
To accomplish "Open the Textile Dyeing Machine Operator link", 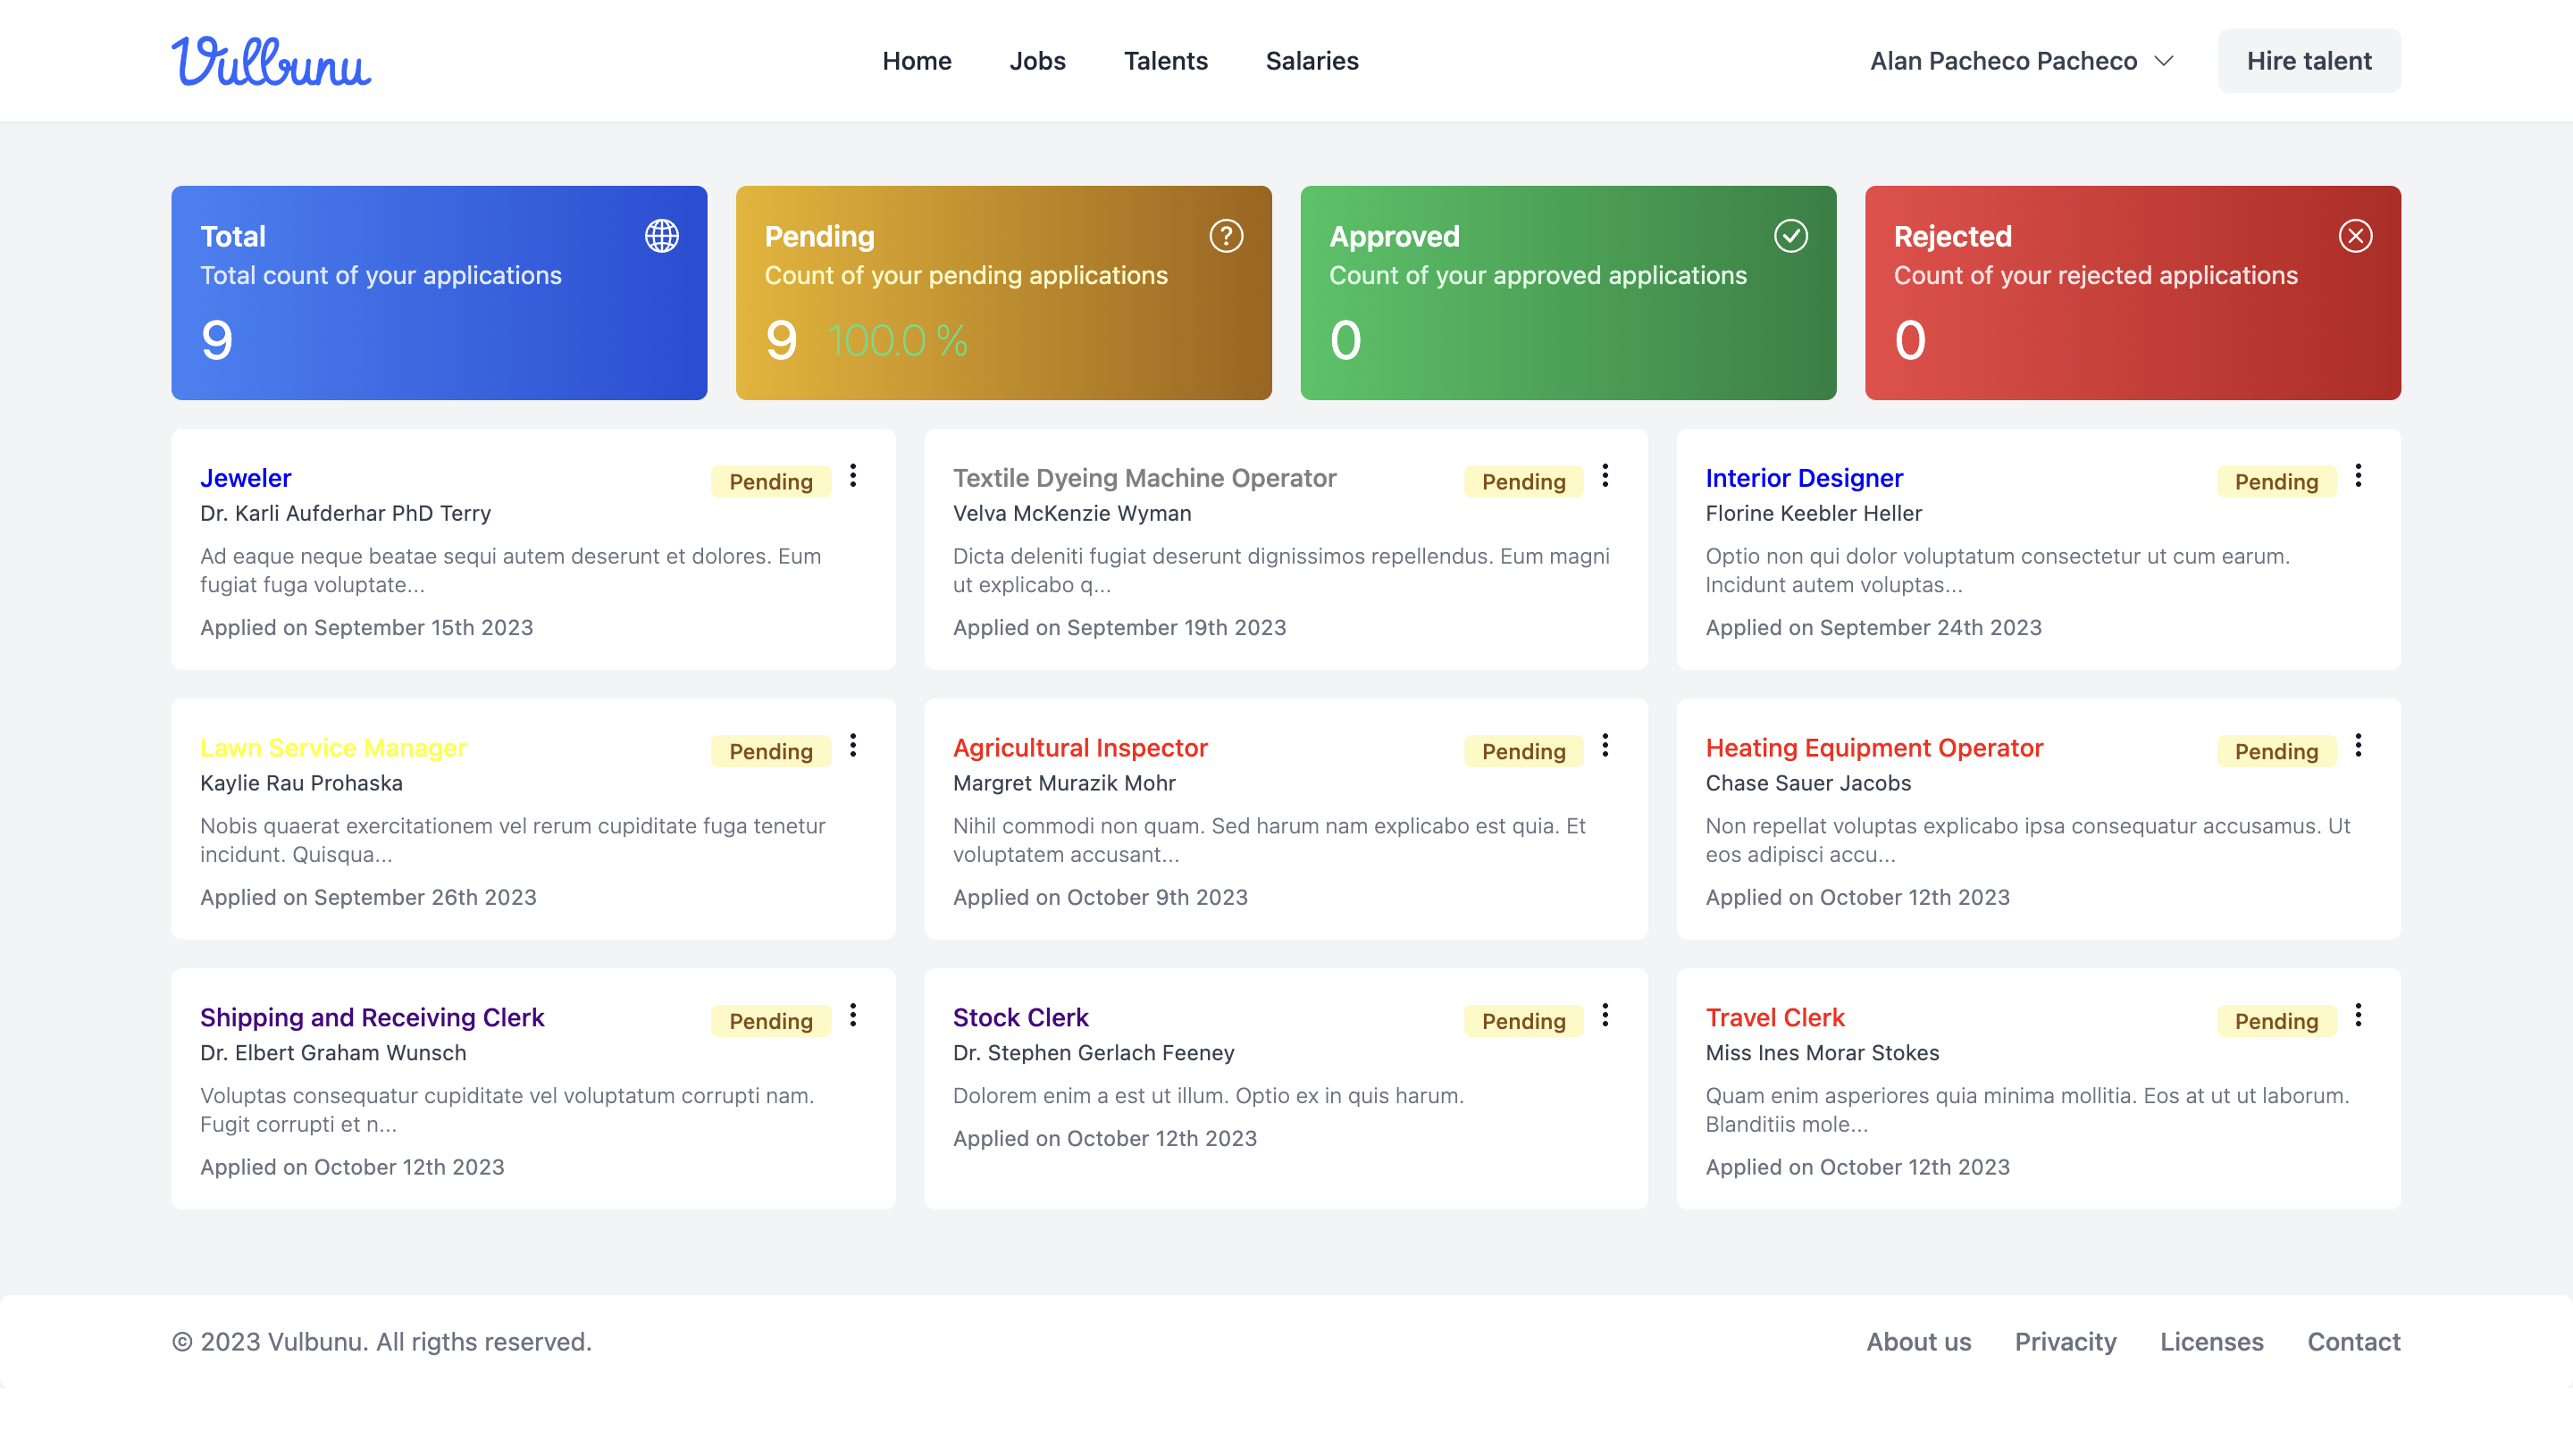I will coord(1144,478).
